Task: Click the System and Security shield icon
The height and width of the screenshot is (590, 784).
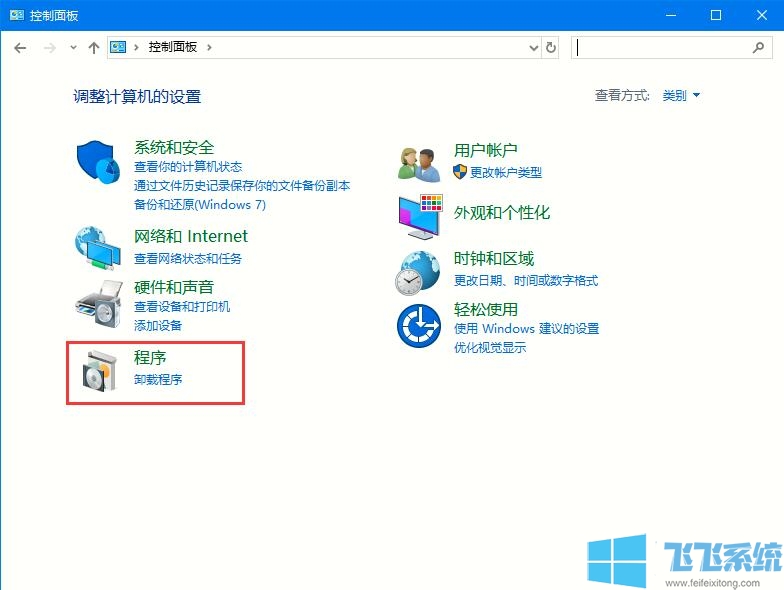Action: point(98,161)
